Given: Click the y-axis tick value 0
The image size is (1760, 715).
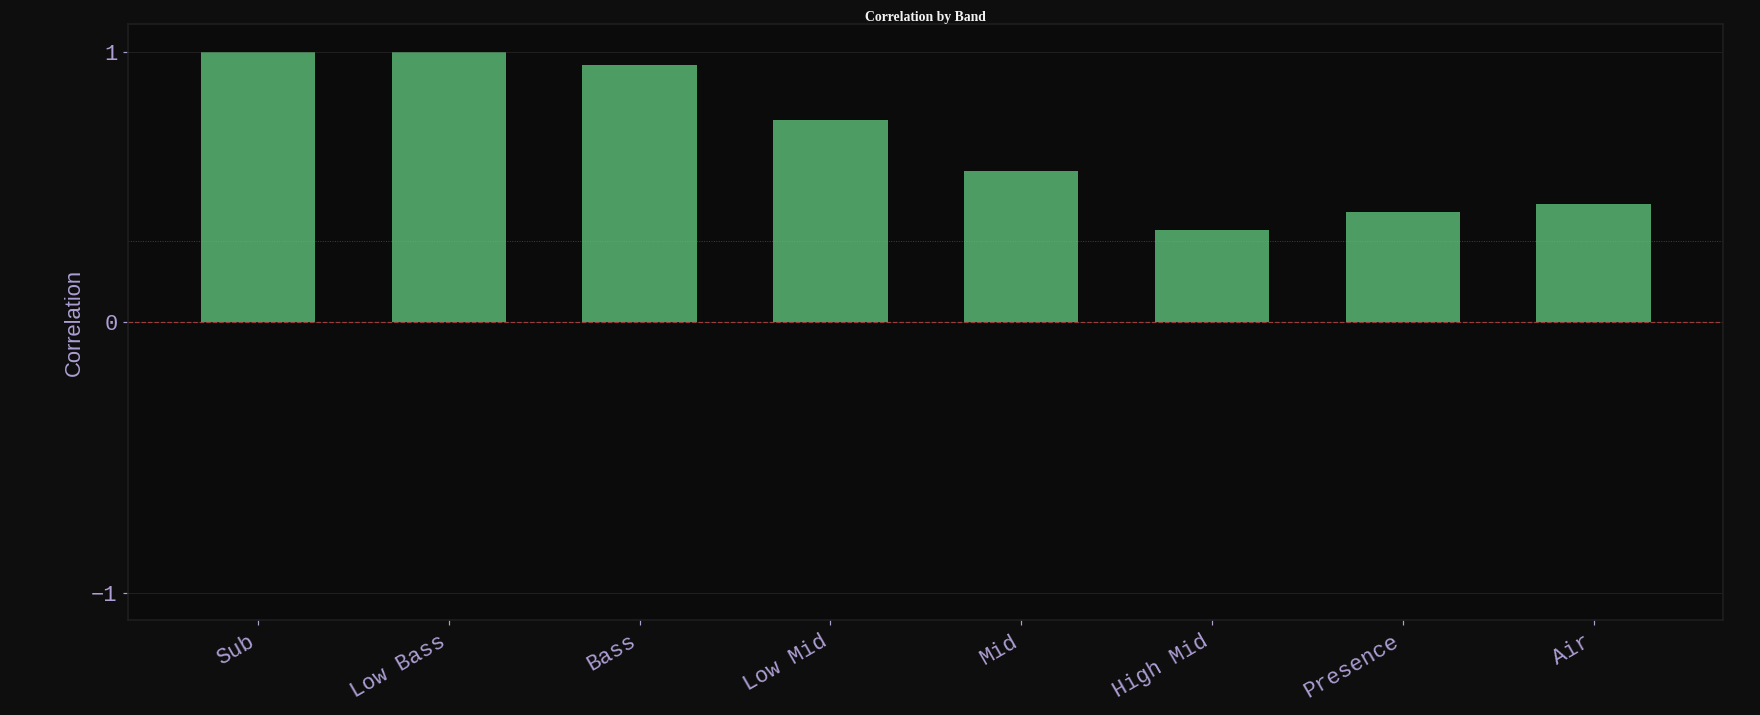Looking at the screenshot, I should [x=111, y=323].
